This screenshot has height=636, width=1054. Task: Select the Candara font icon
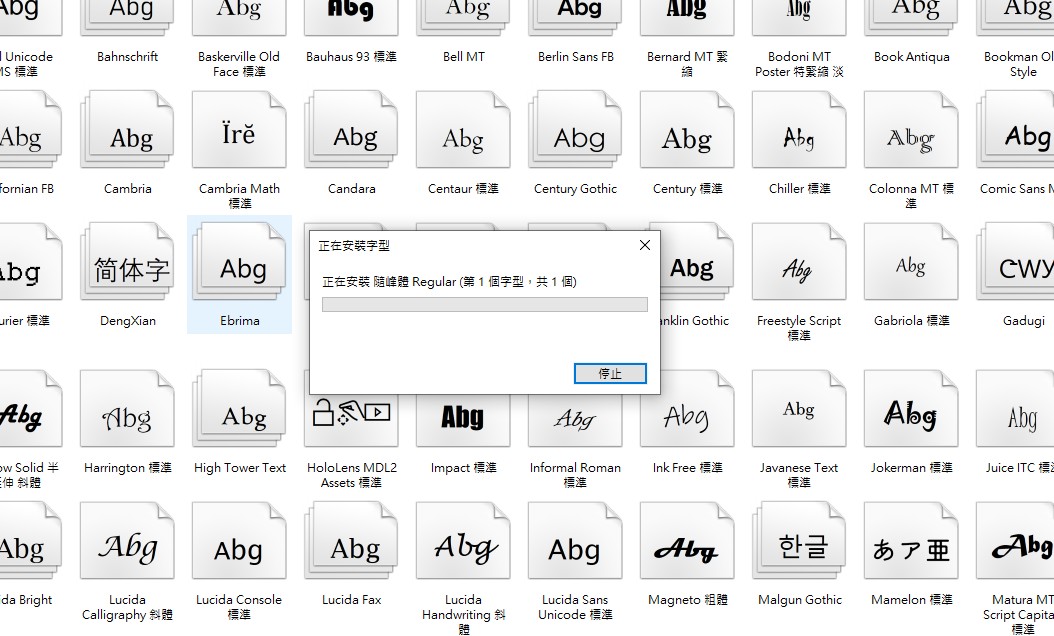(x=351, y=130)
